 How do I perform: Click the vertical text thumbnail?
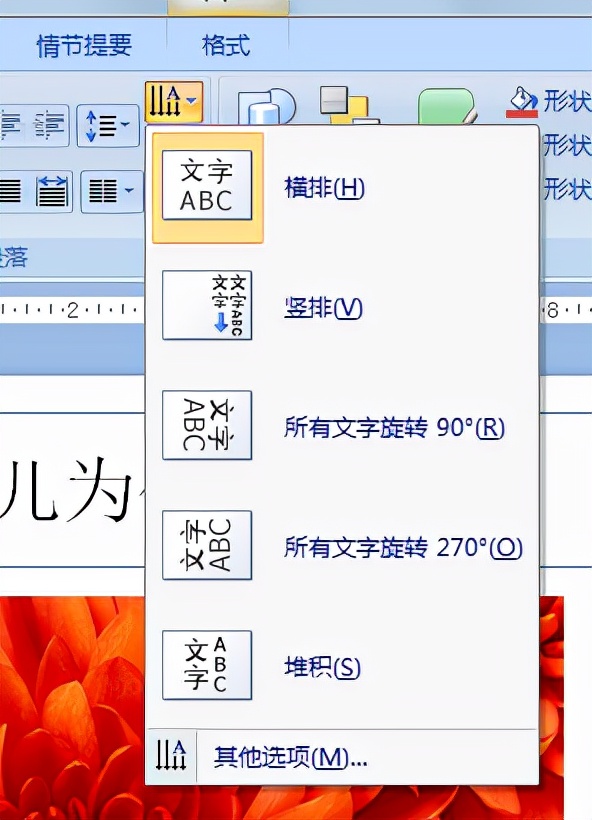point(207,305)
